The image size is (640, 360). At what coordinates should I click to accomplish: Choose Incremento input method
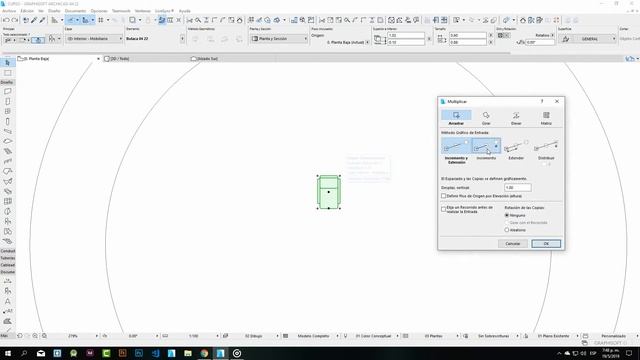[486, 146]
